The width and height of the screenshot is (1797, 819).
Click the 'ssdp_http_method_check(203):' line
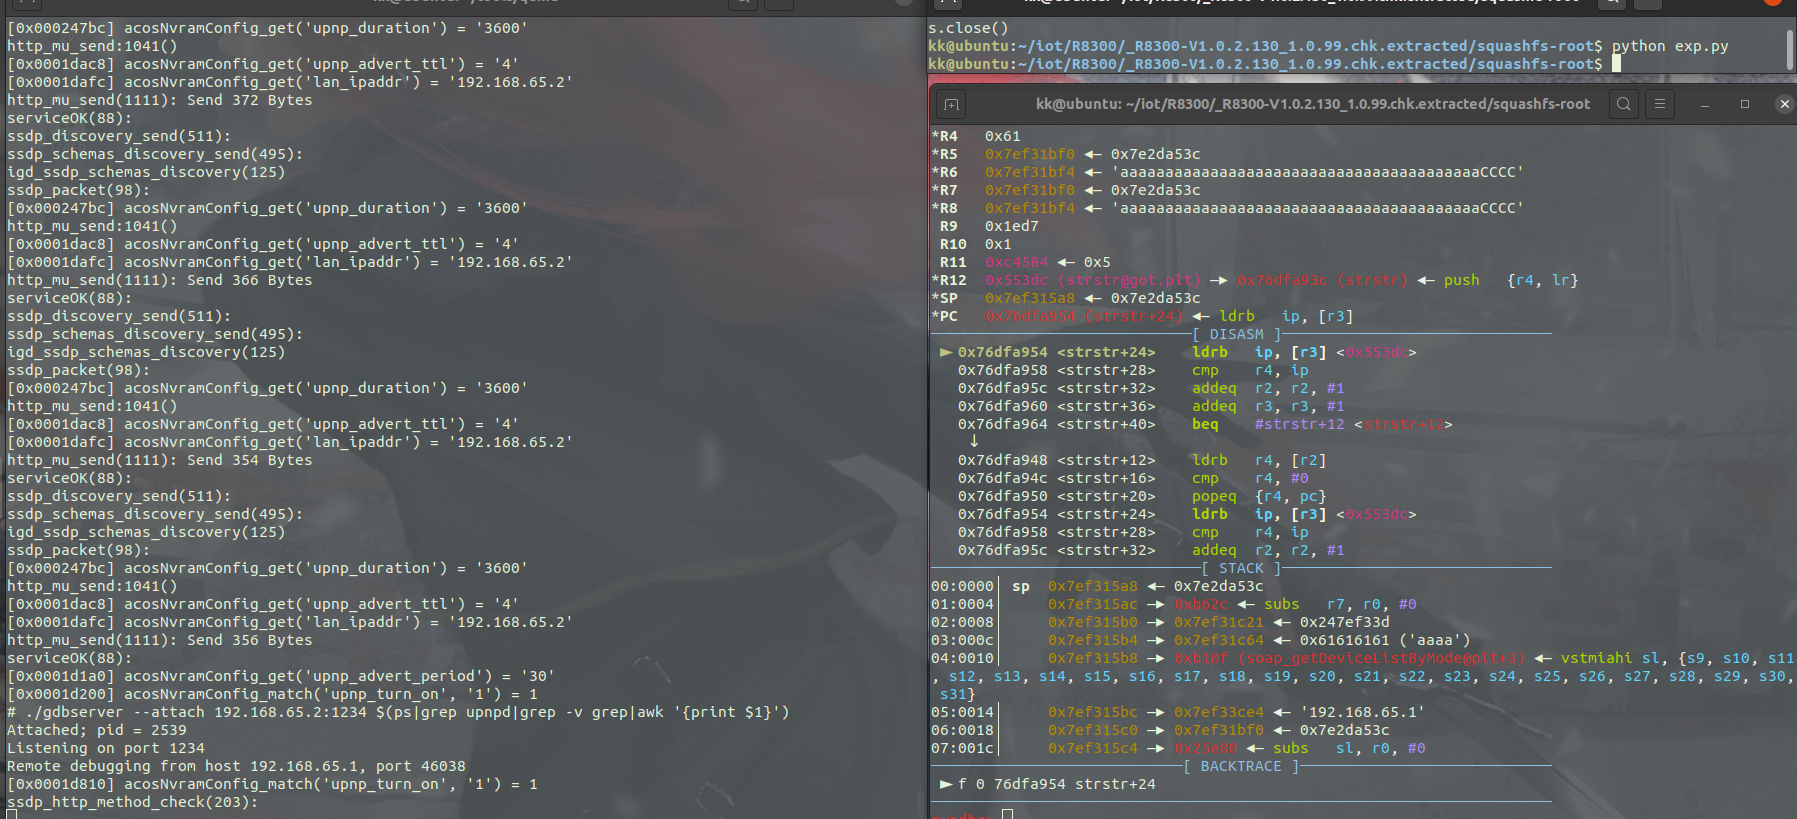pyautogui.click(x=133, y=802)
